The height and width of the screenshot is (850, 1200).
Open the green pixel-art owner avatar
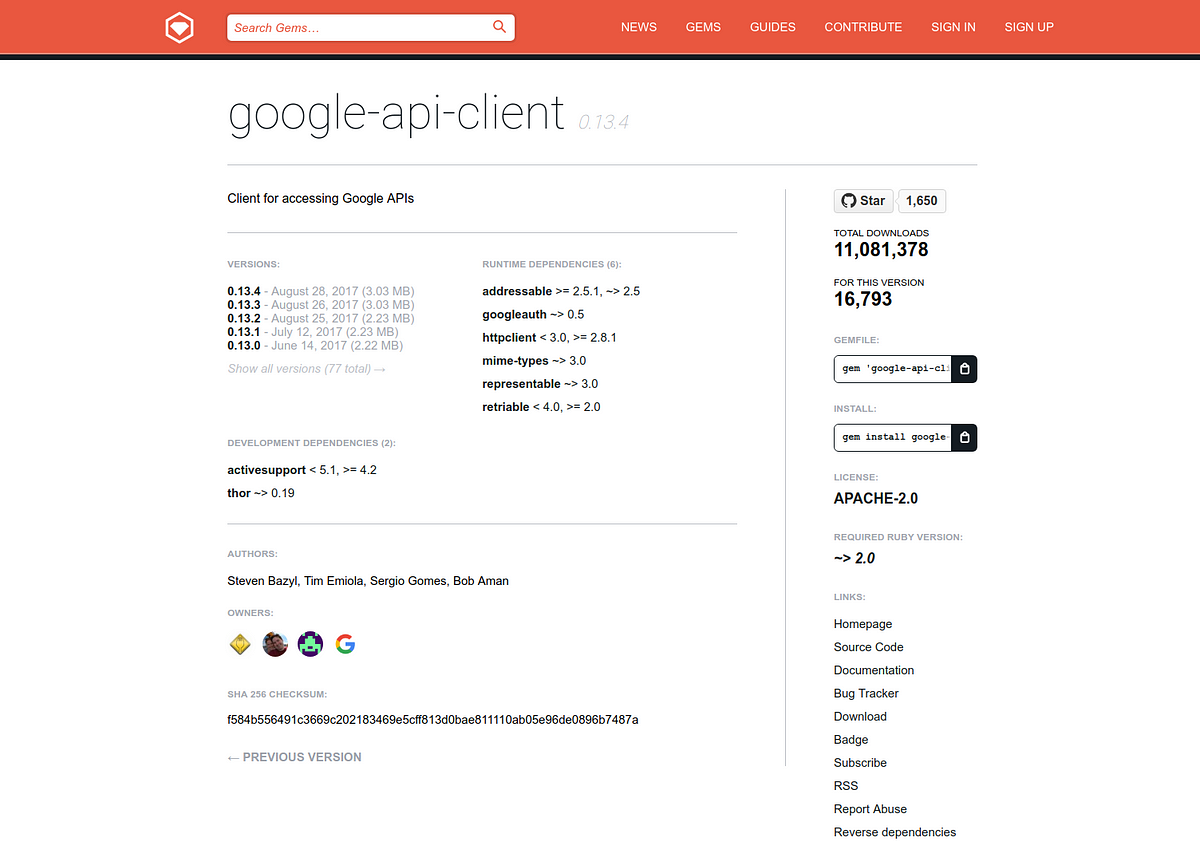pos(310,645)
